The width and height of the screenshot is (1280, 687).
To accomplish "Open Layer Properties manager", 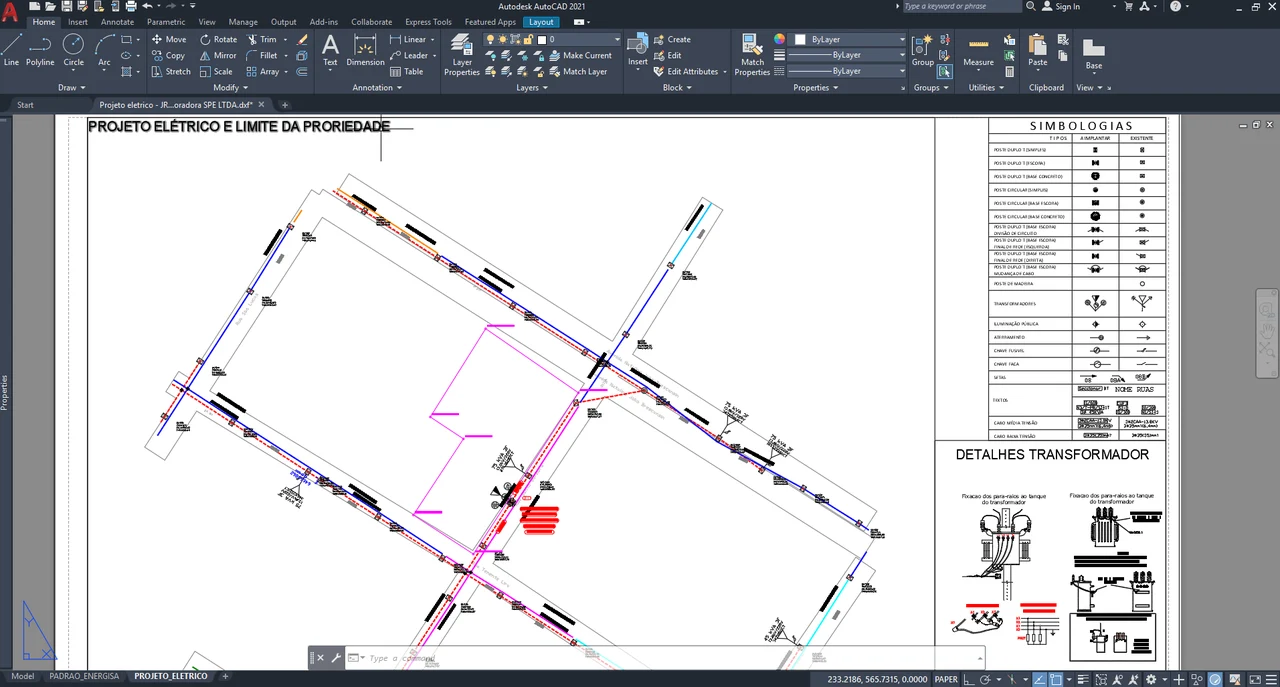I will point(462,55).
